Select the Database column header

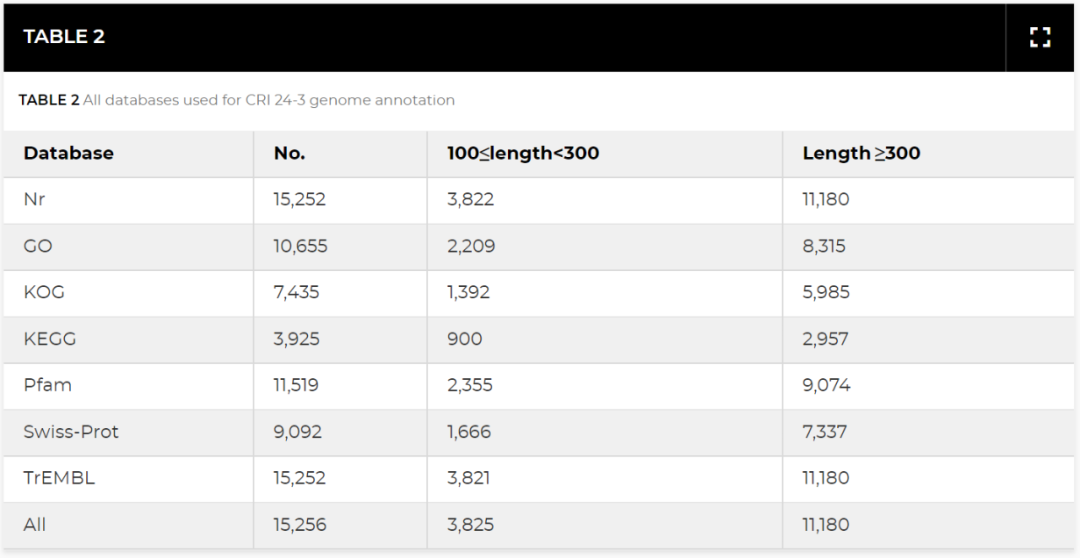coord(68,153)
